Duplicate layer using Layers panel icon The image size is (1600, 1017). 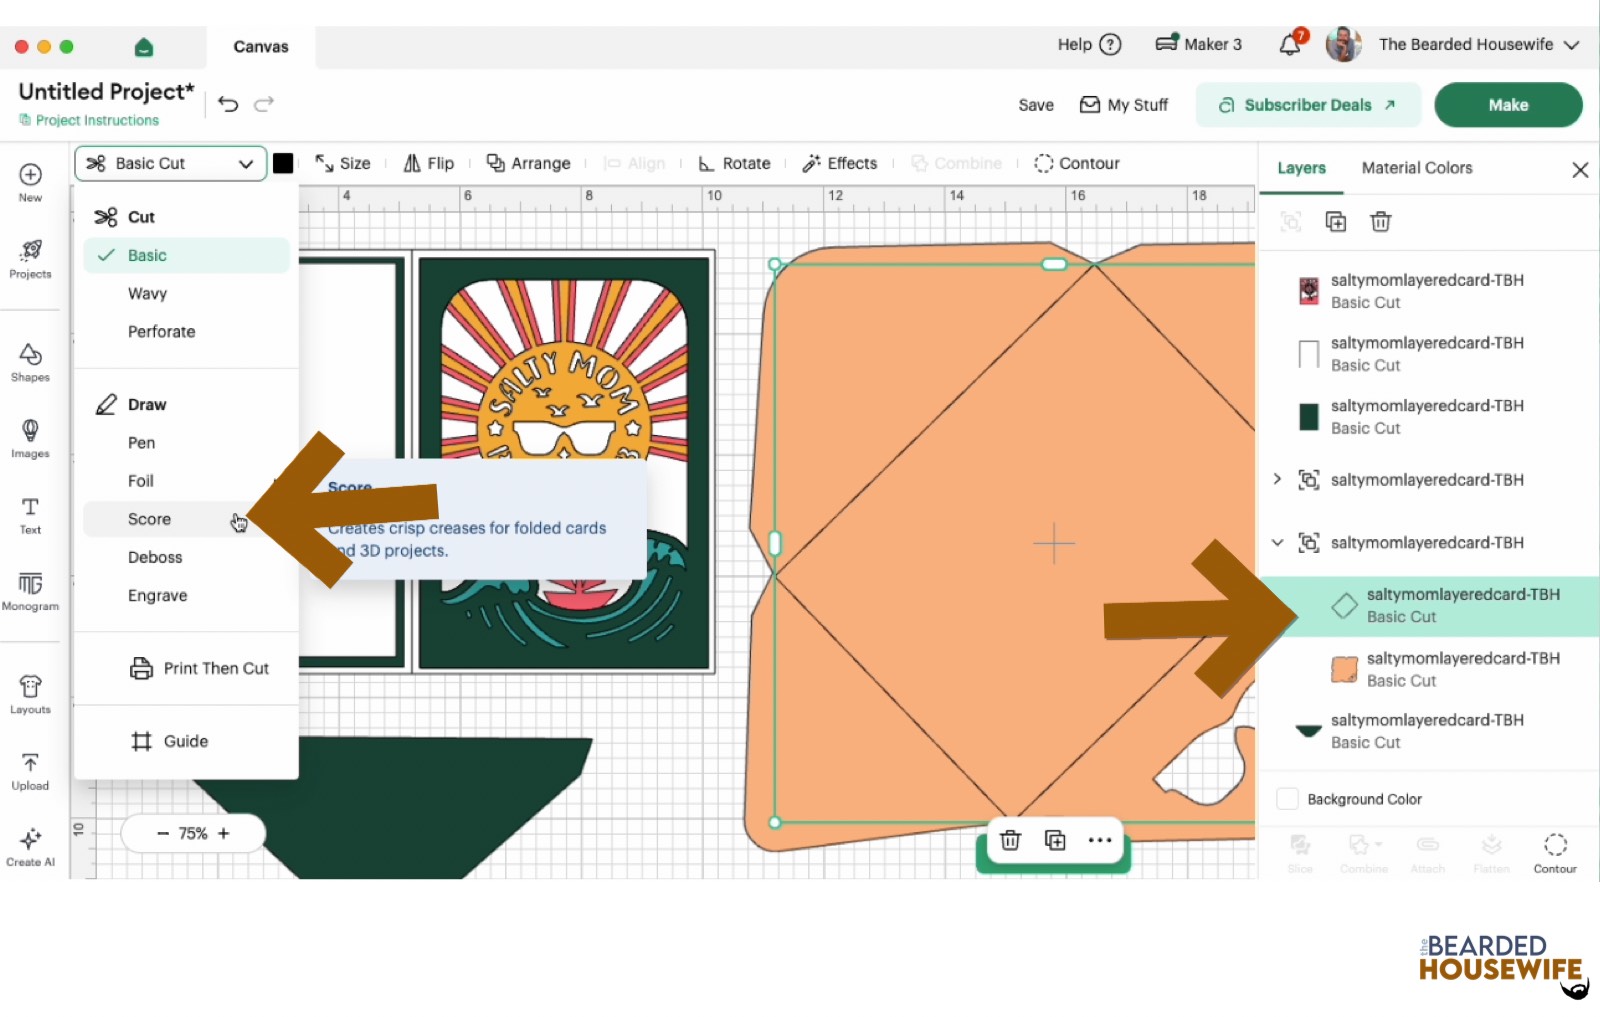click(1336, 222)
